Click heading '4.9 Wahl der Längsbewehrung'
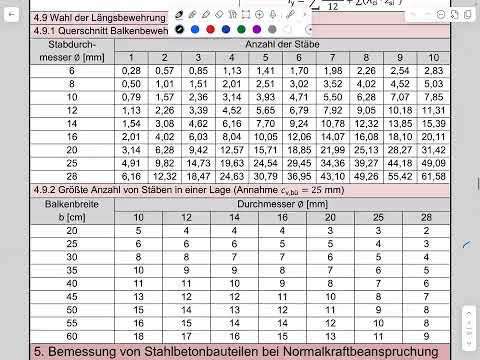 click(x=99, y=18)
